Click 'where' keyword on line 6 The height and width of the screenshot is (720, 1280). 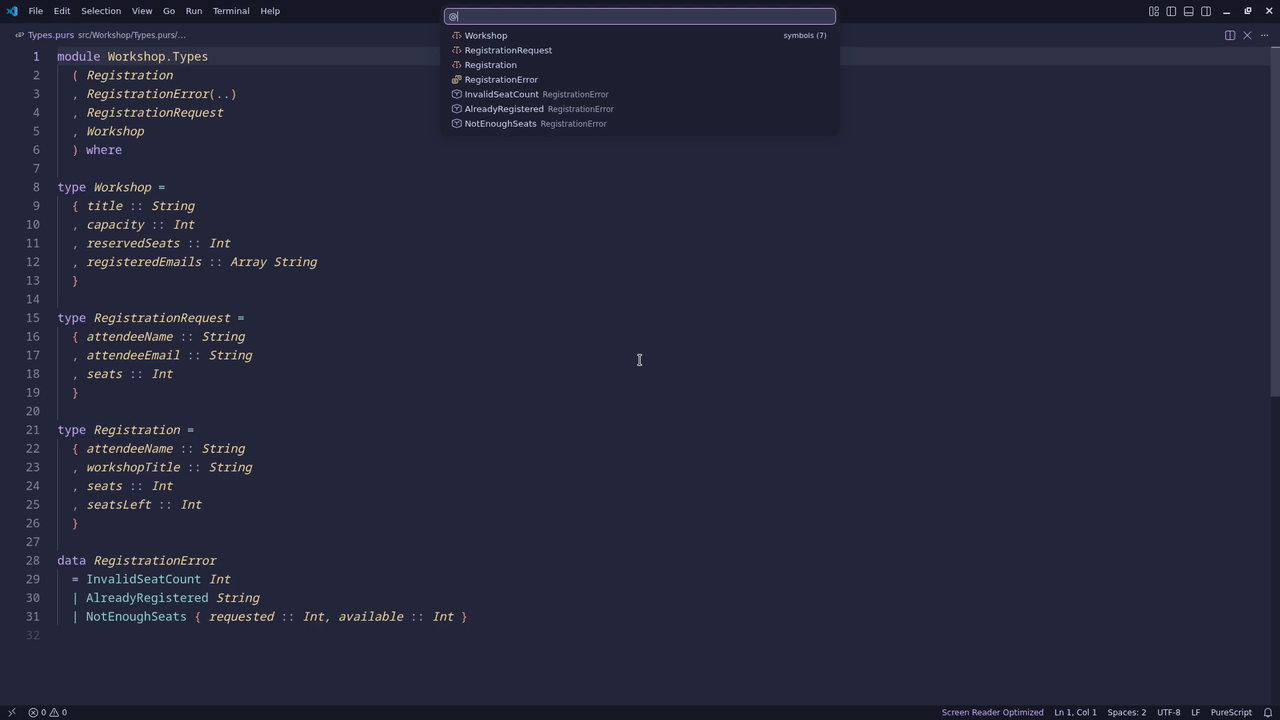click(104, 150)
